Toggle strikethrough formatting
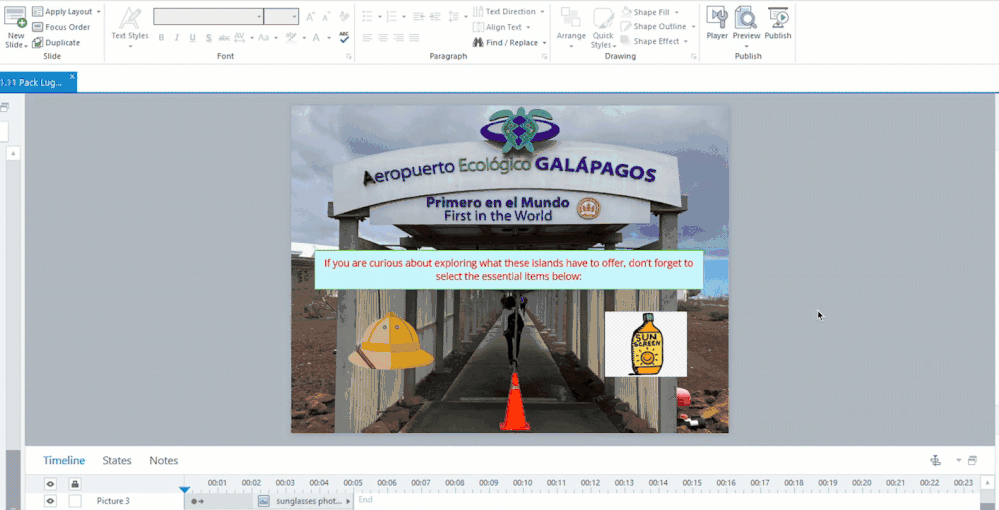 [224, 38]
